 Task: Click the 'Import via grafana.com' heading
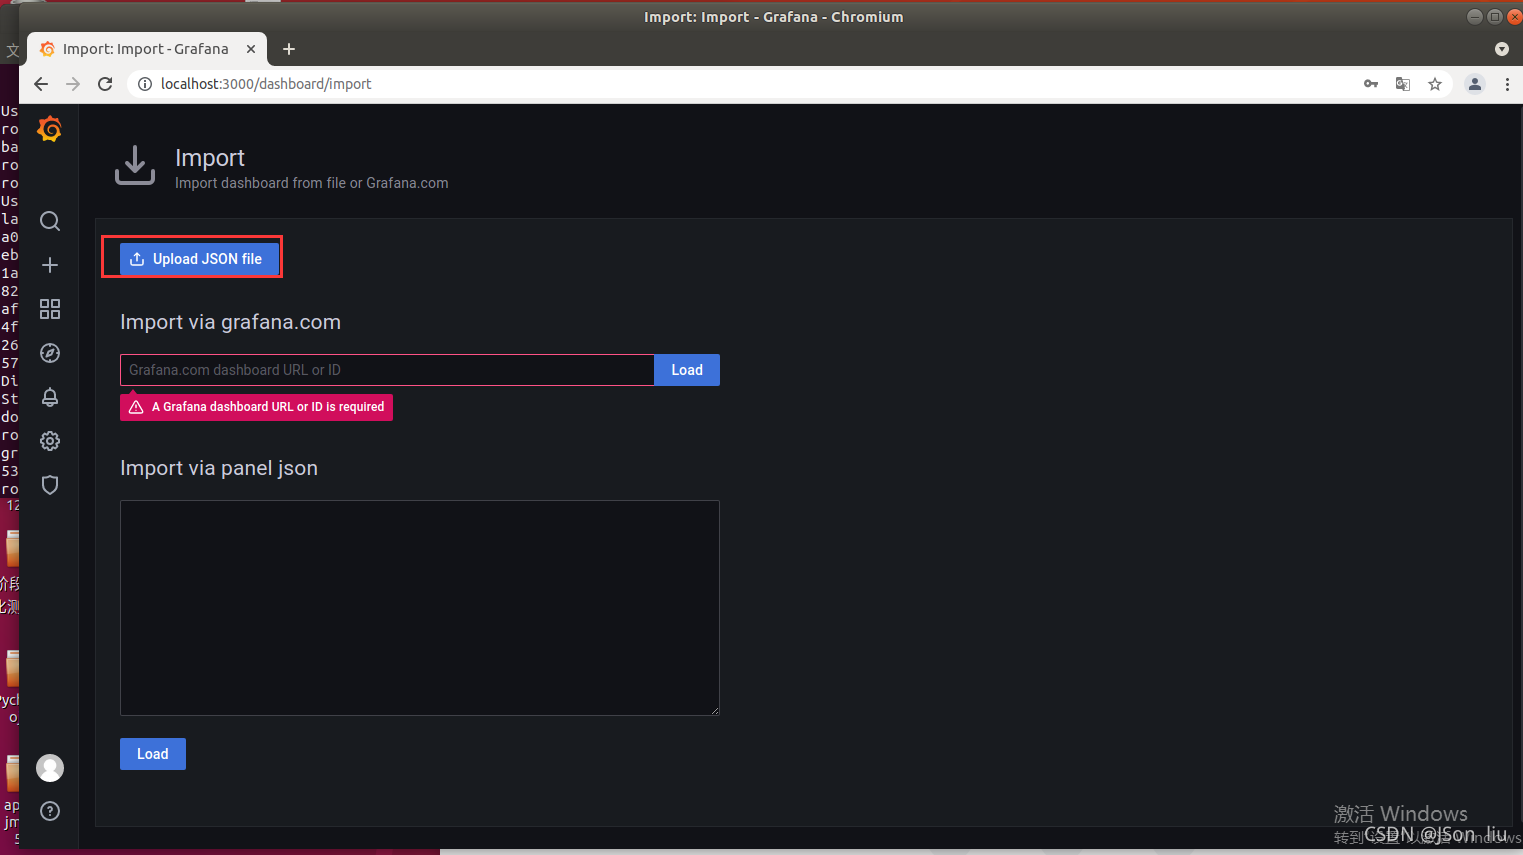230,322
